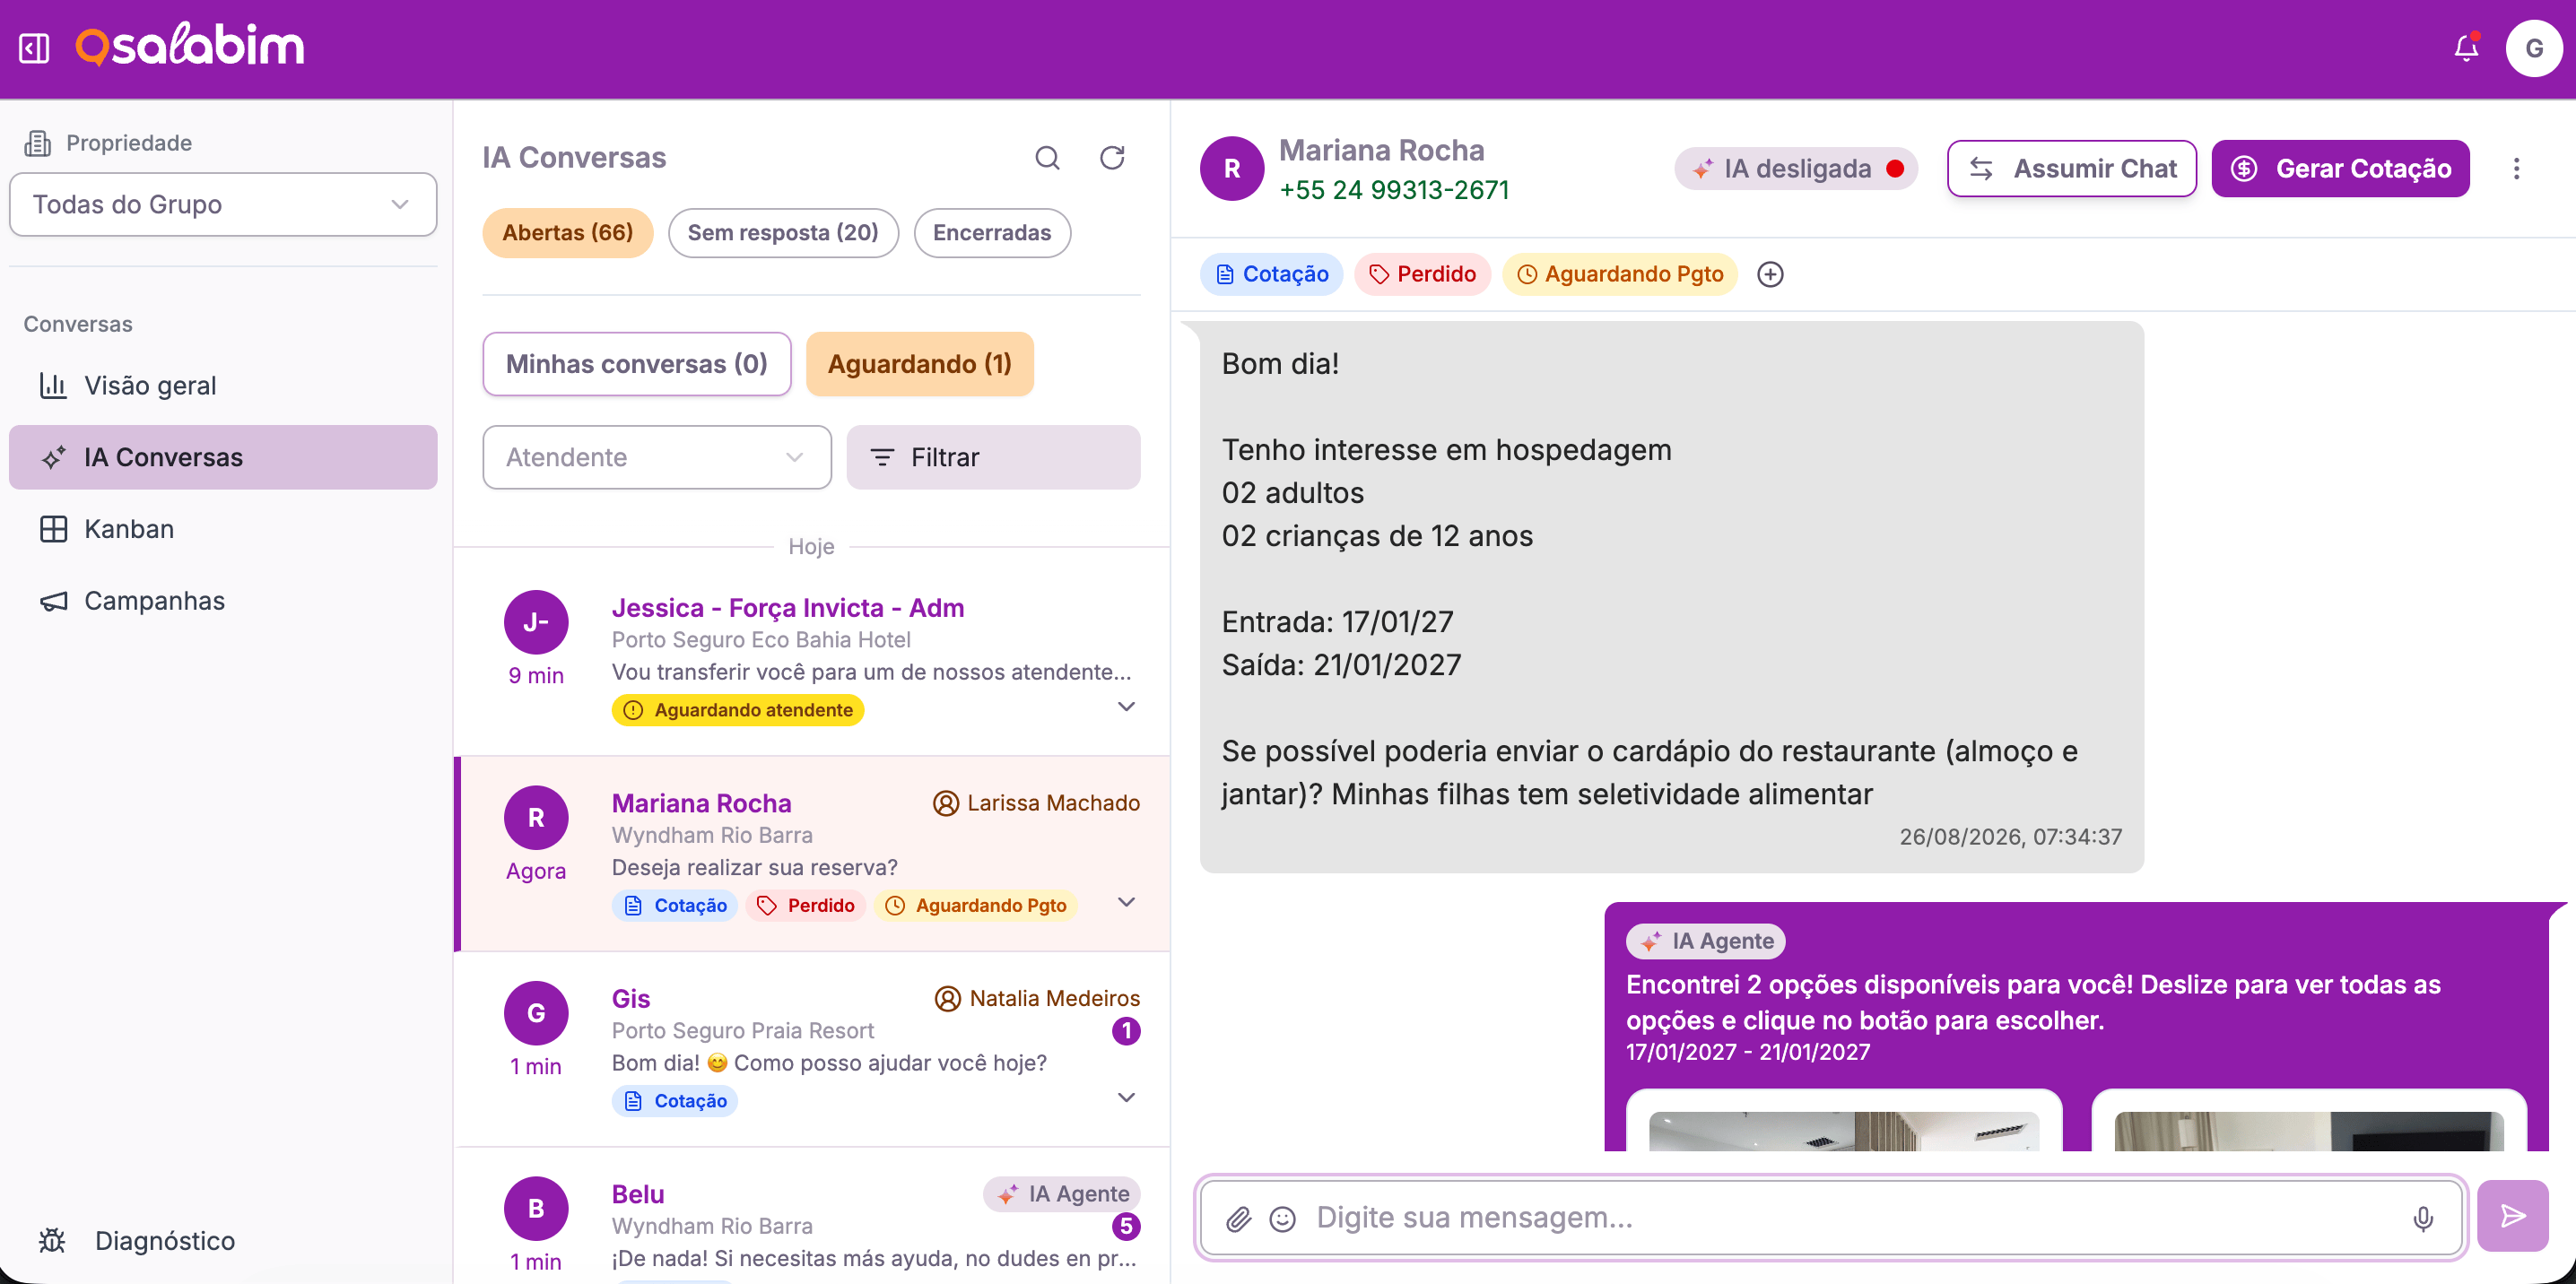Click the Gis conversation avatar
Image resolution: width=2576 pixels, height=1284 pixels.
536,1013
